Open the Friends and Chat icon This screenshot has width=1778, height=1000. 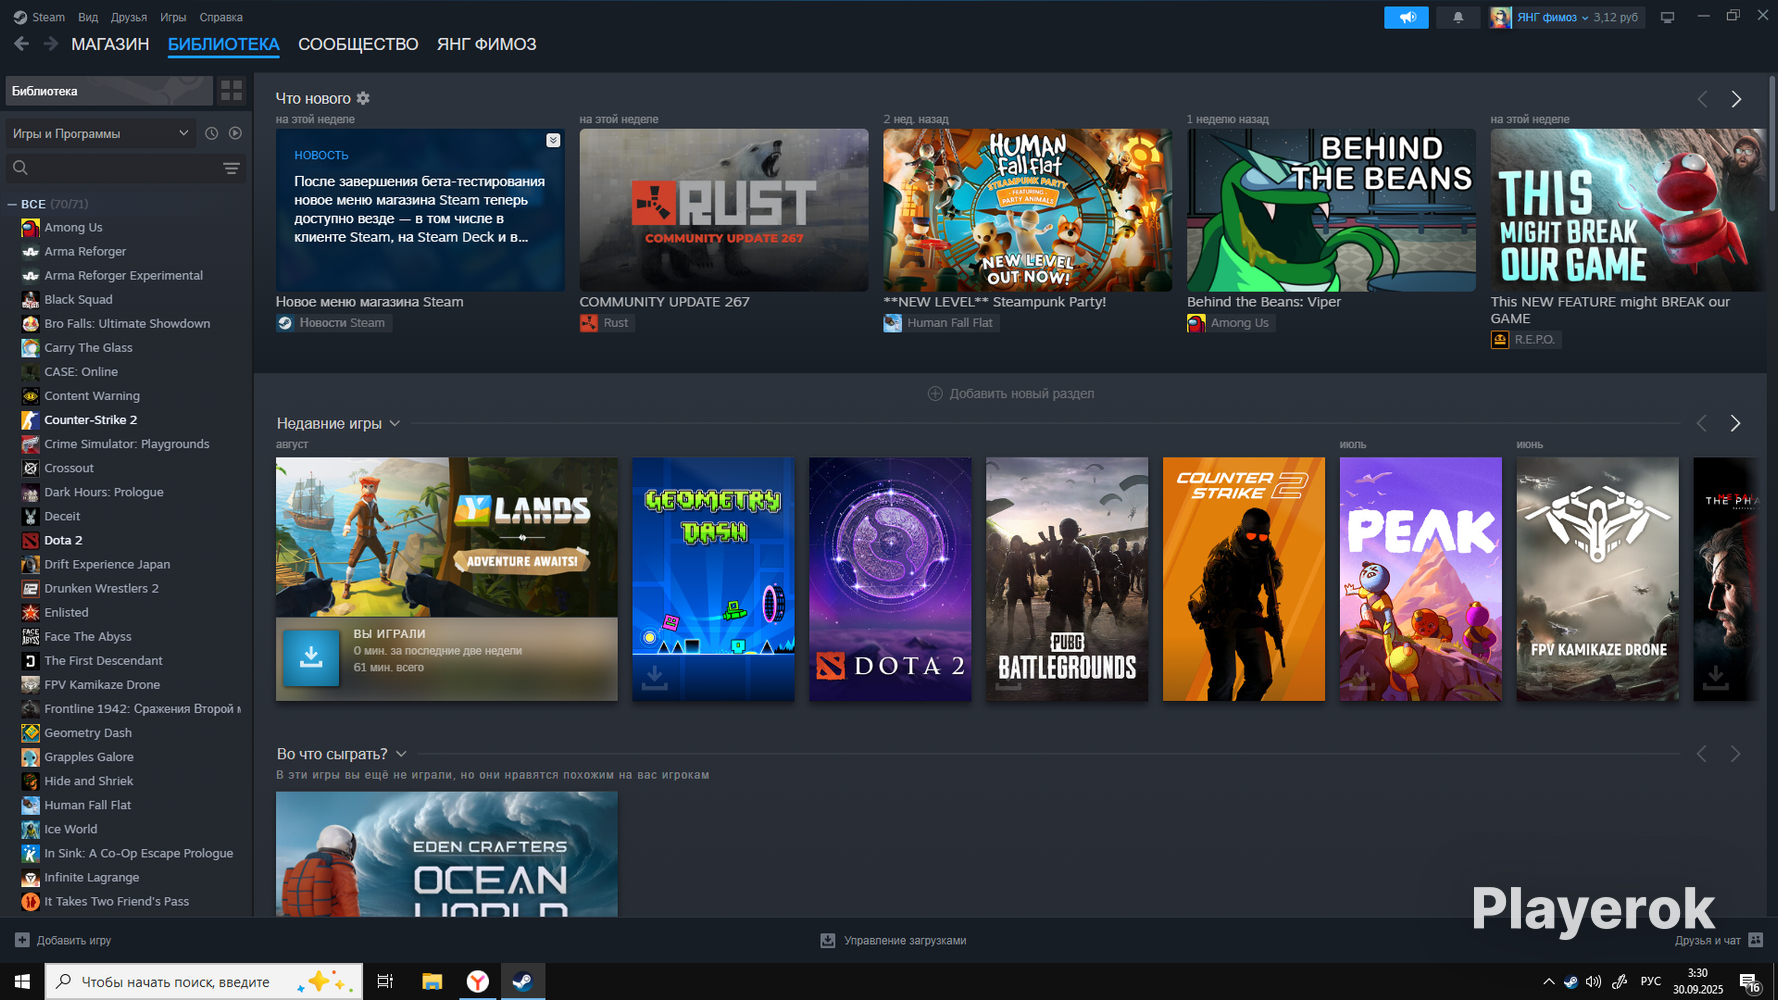1756,940
